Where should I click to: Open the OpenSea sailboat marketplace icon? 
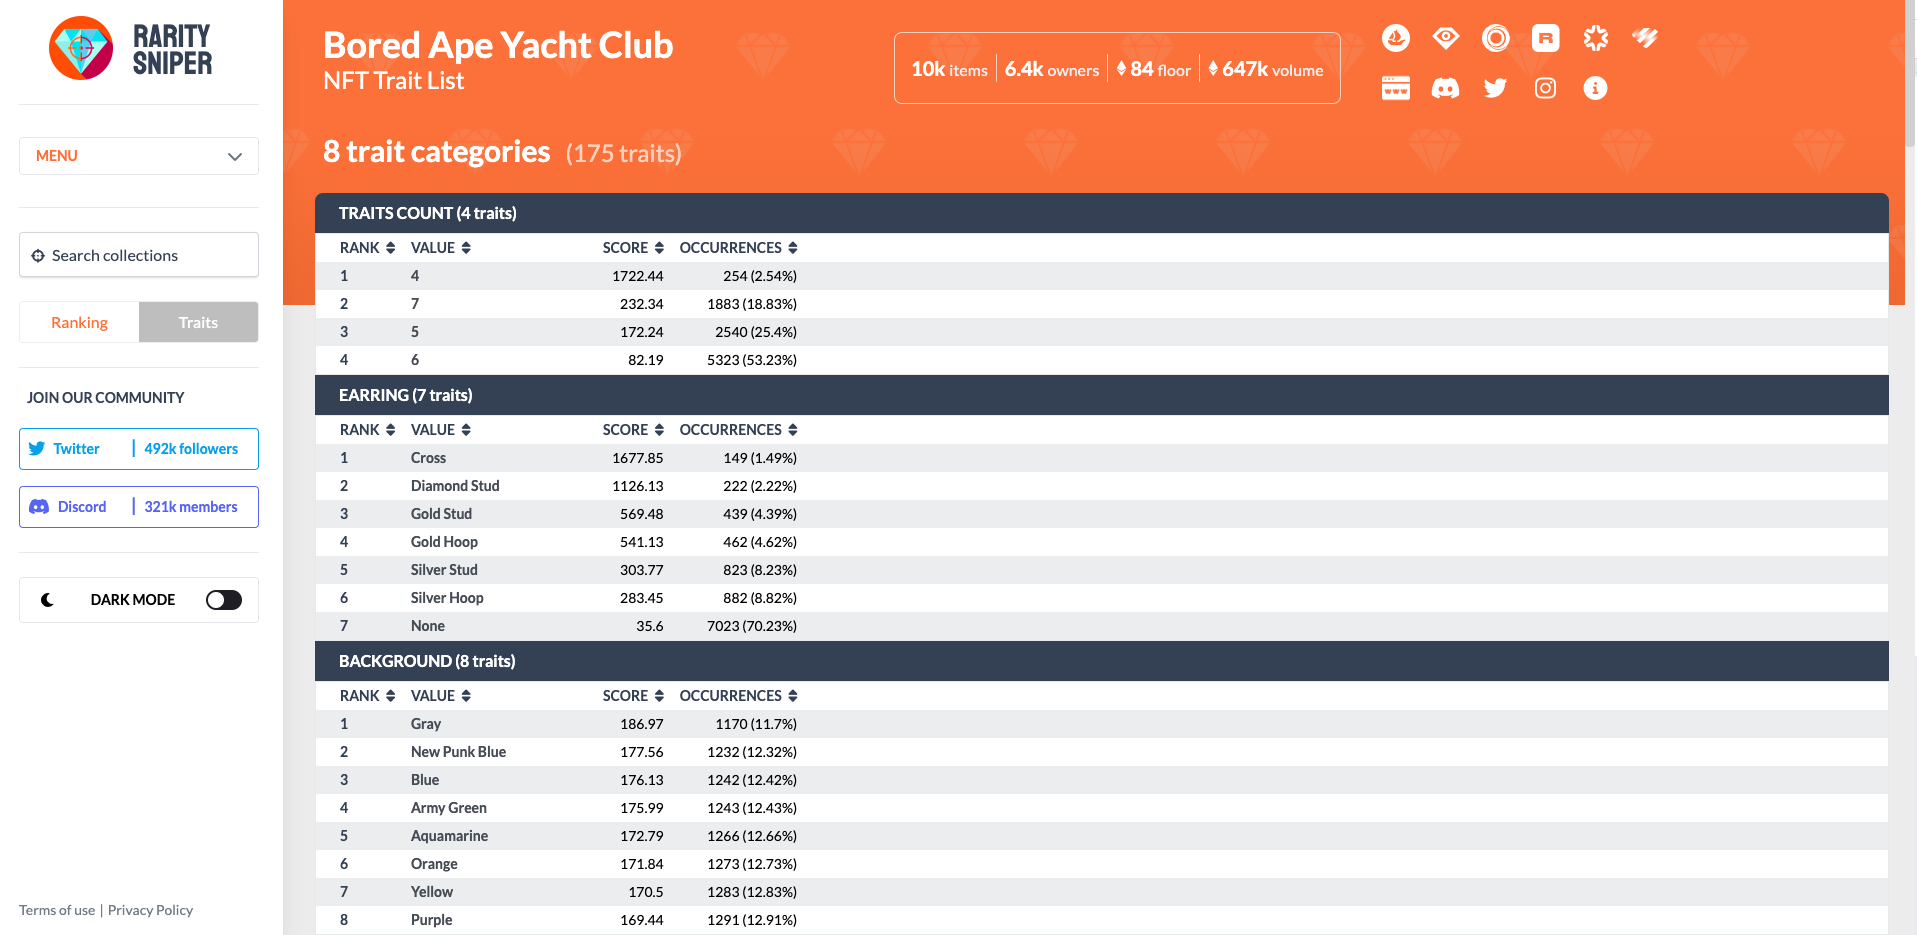pos(1395,38)
